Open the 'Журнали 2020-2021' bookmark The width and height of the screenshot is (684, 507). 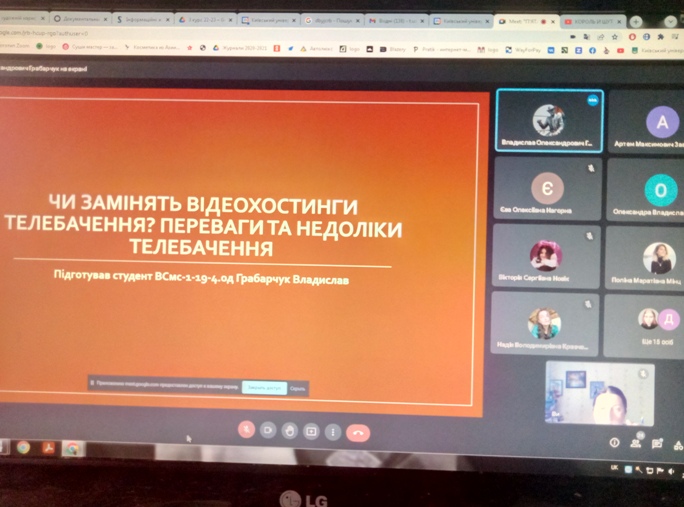click(x=240, y=48)
